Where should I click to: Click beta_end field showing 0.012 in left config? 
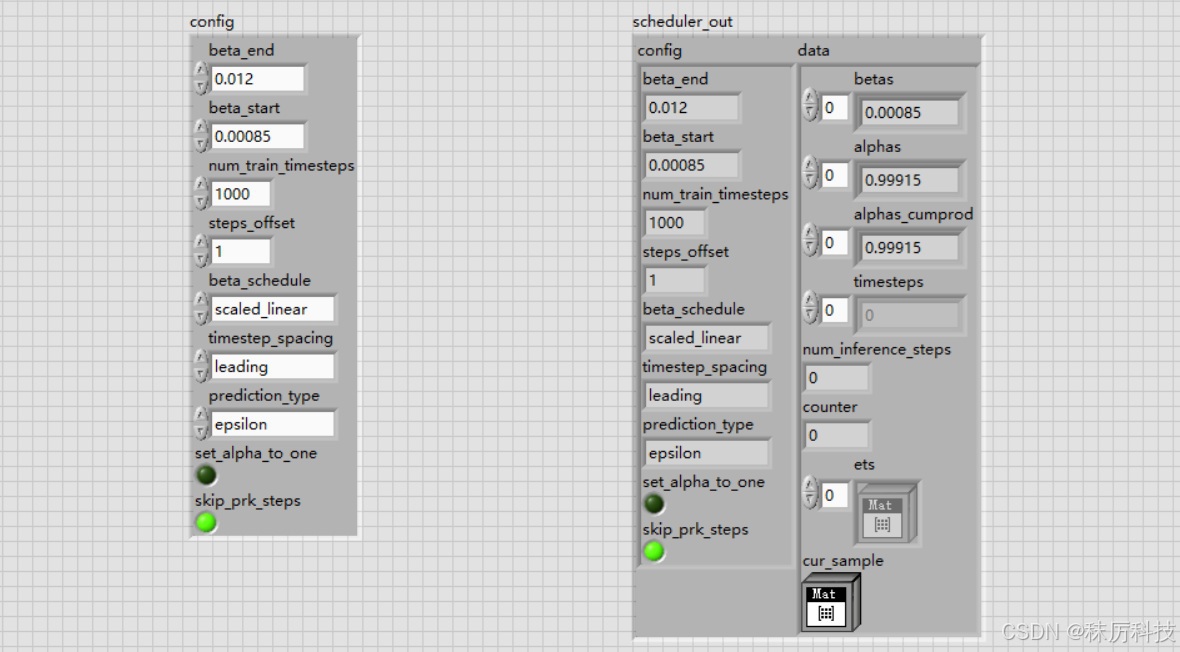click(x=257, y=78)
